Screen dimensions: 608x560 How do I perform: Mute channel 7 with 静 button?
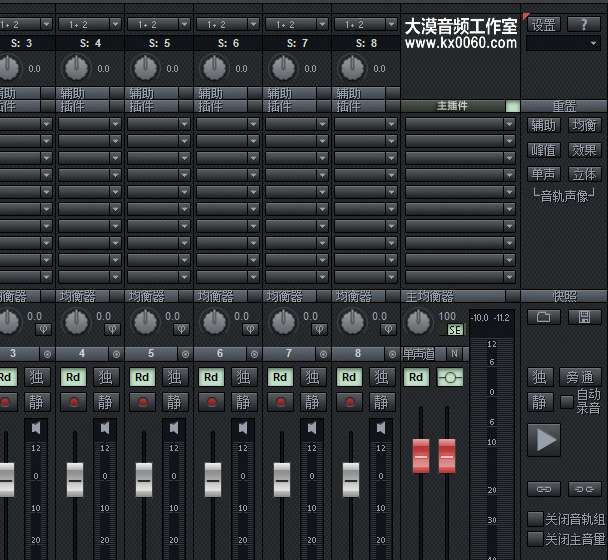point(313,402)
